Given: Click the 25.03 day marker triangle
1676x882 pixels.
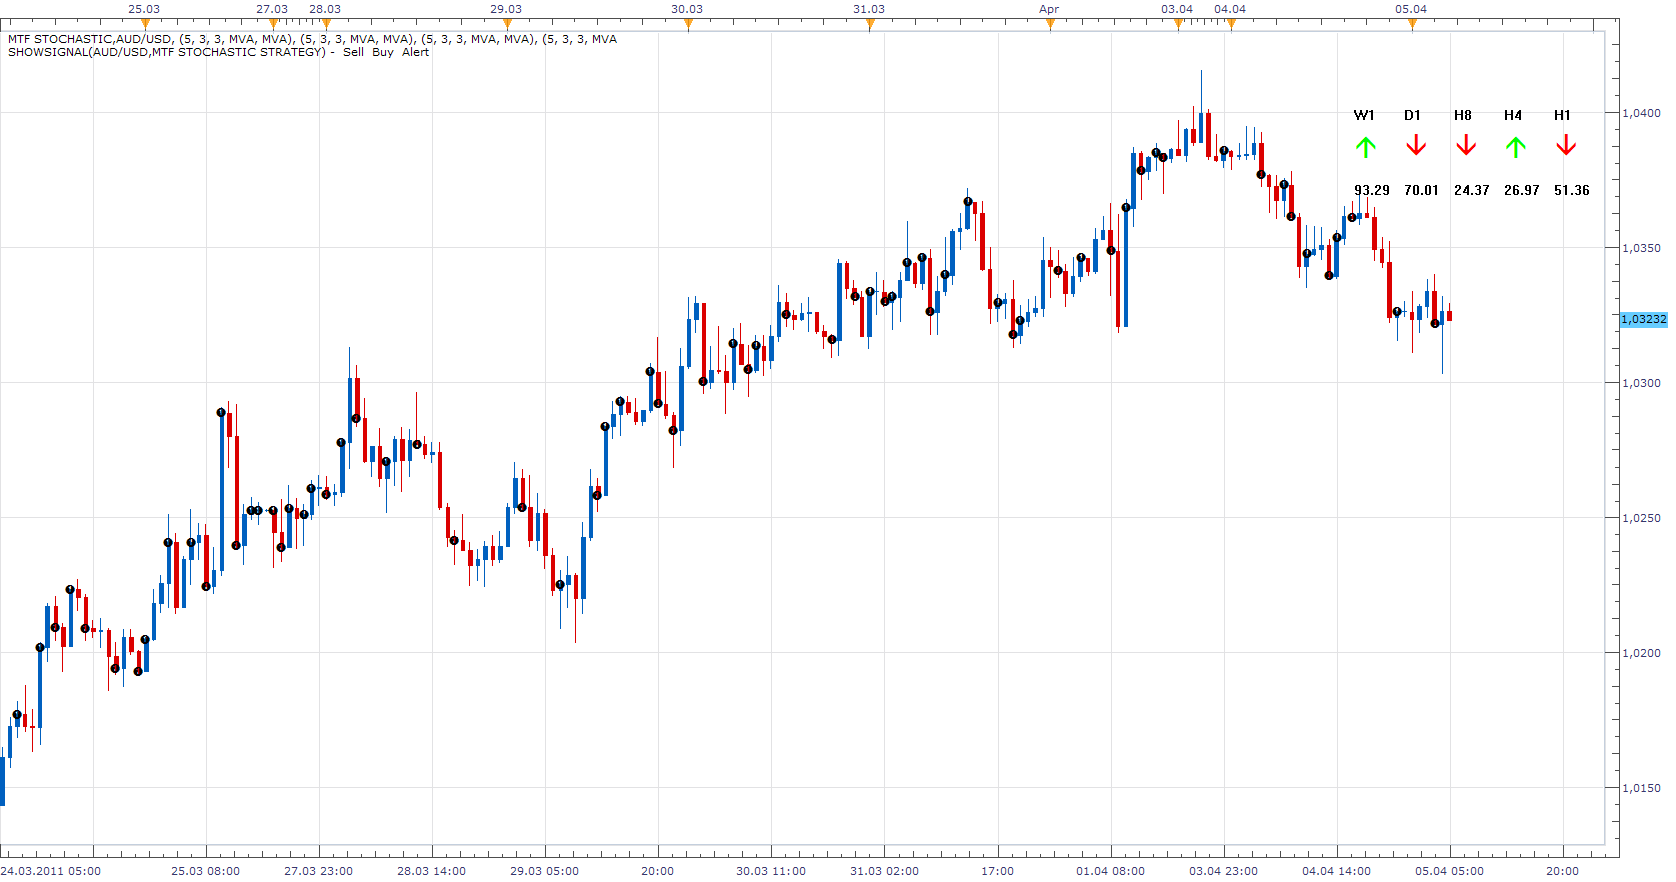Looking at the screenshot, I should click(145, 24).
